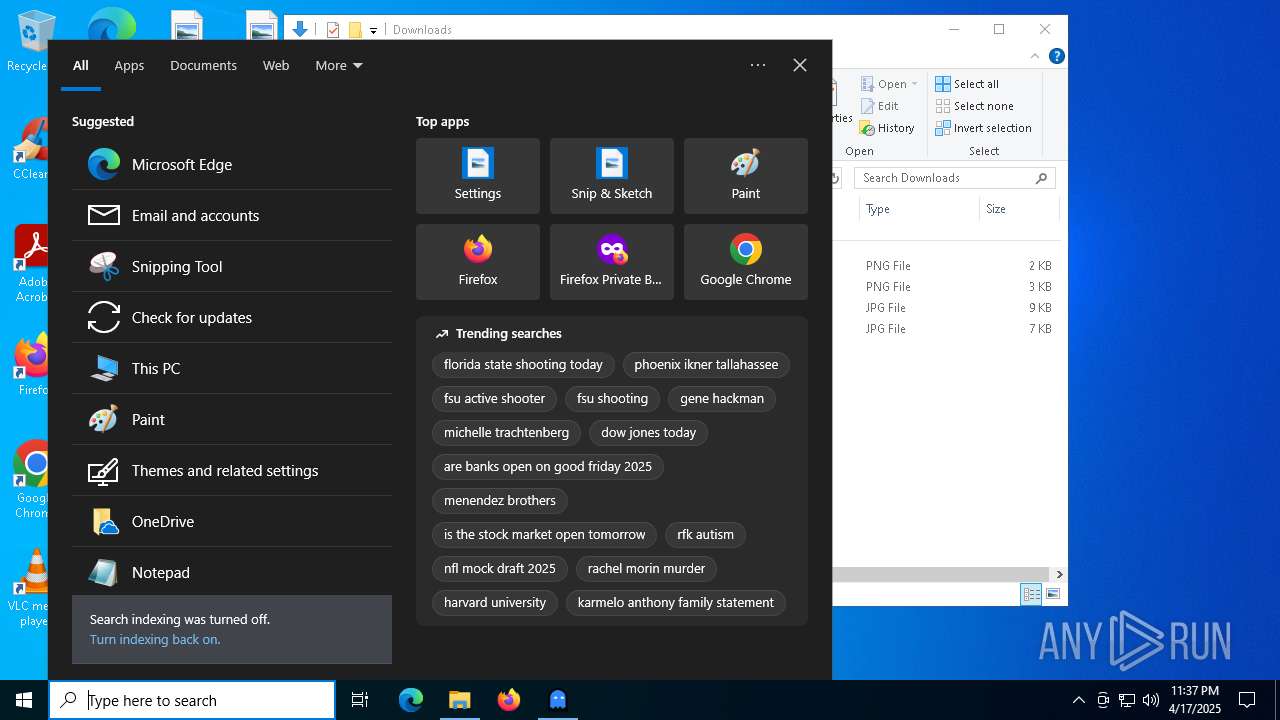
Task: Switch Explorer to large icons view
Action: (1052, 594)
